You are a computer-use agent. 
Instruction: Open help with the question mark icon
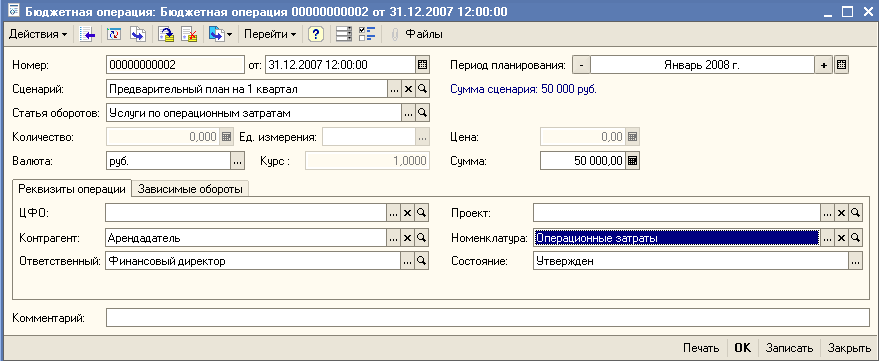point(316,34)
